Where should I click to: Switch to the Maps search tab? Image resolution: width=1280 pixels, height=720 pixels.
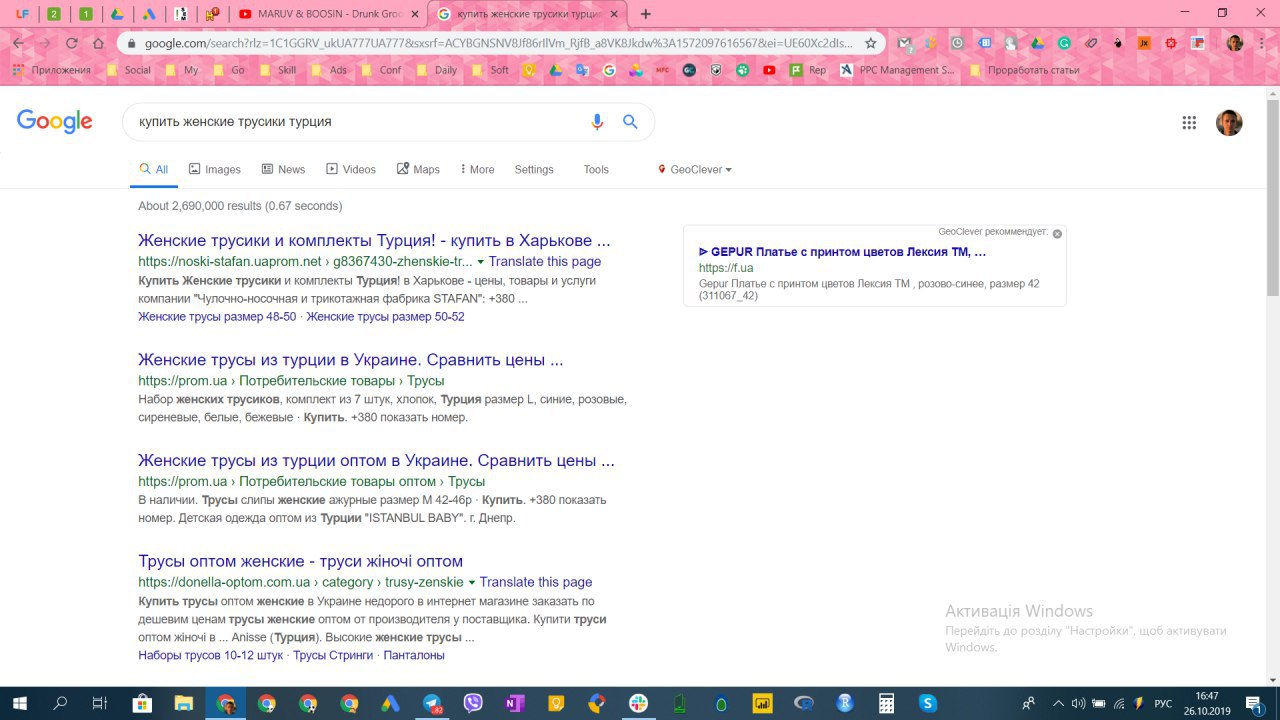coord(418,170)
